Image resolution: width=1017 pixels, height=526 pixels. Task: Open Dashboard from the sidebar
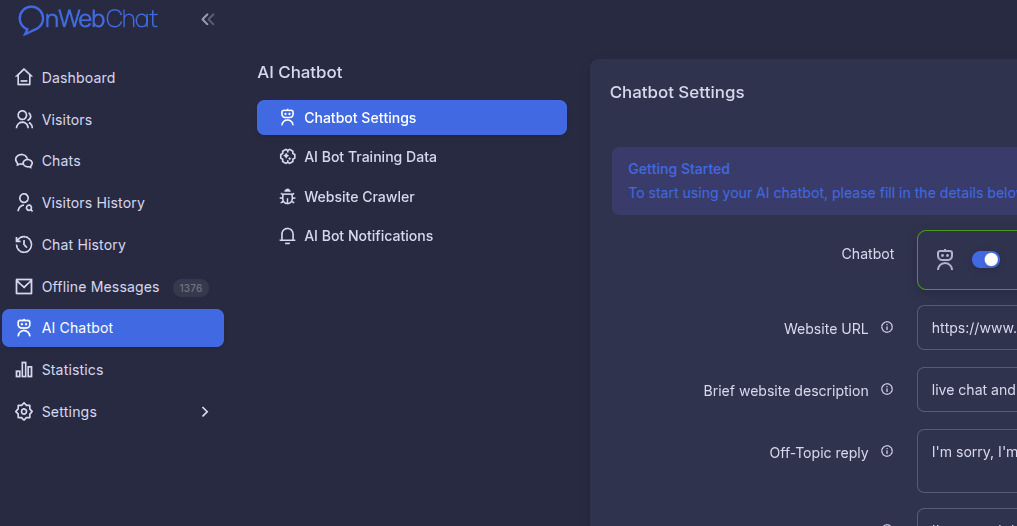78,78
